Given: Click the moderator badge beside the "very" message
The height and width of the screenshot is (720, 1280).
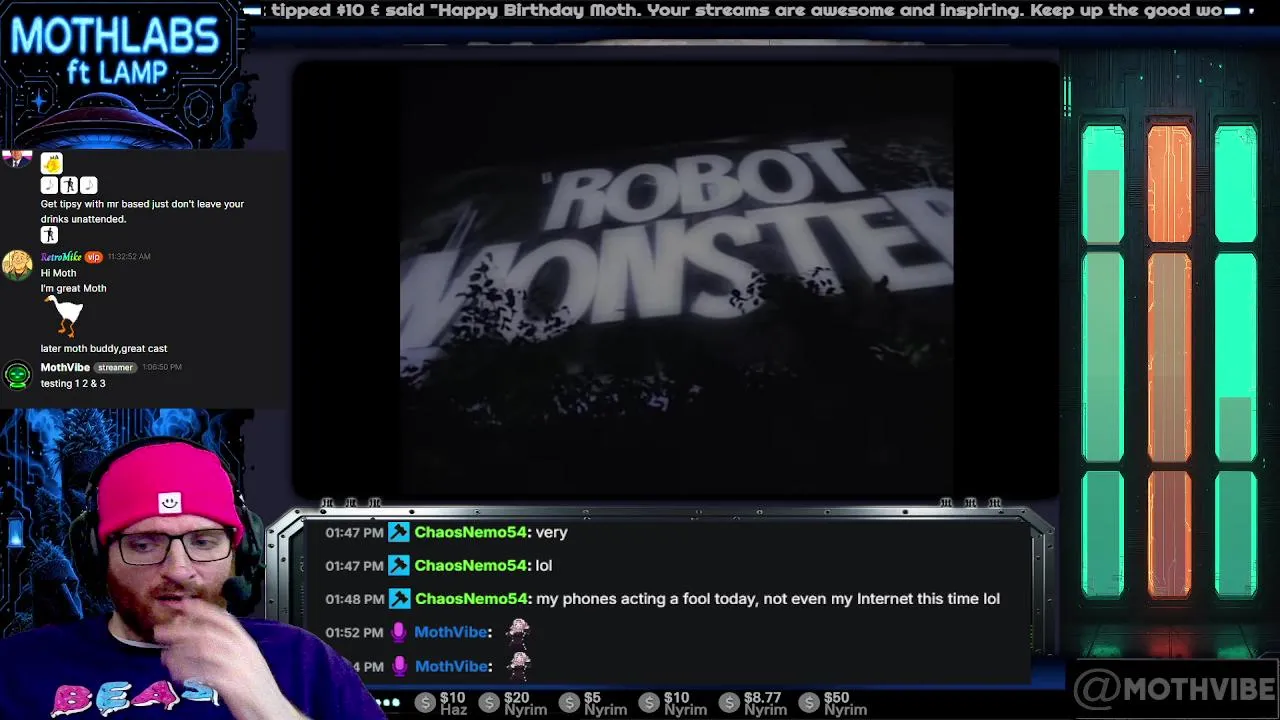Looking at the screenshot, I should tap(399, 533).
